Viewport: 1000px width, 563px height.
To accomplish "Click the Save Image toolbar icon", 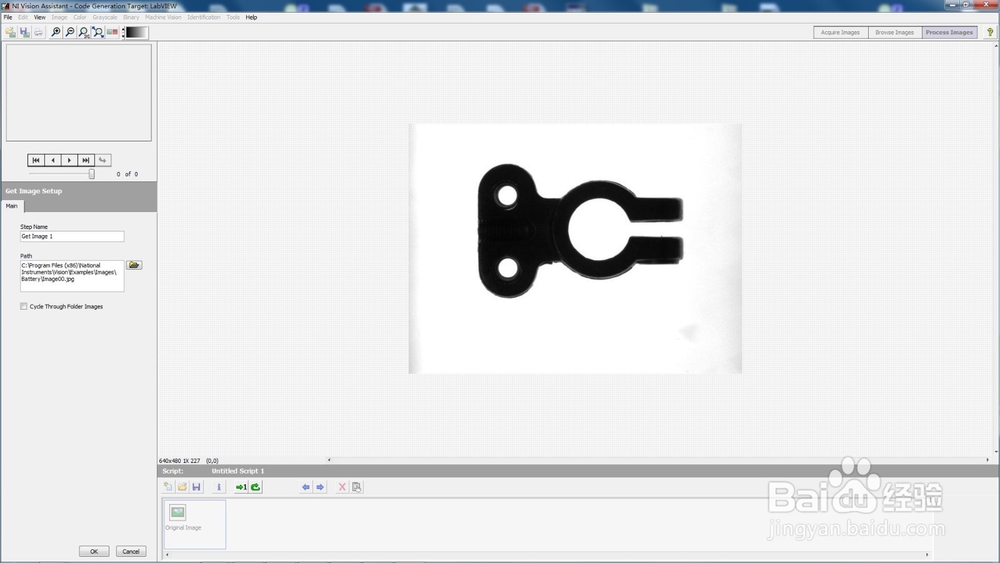I will click(x=24, y=32).
